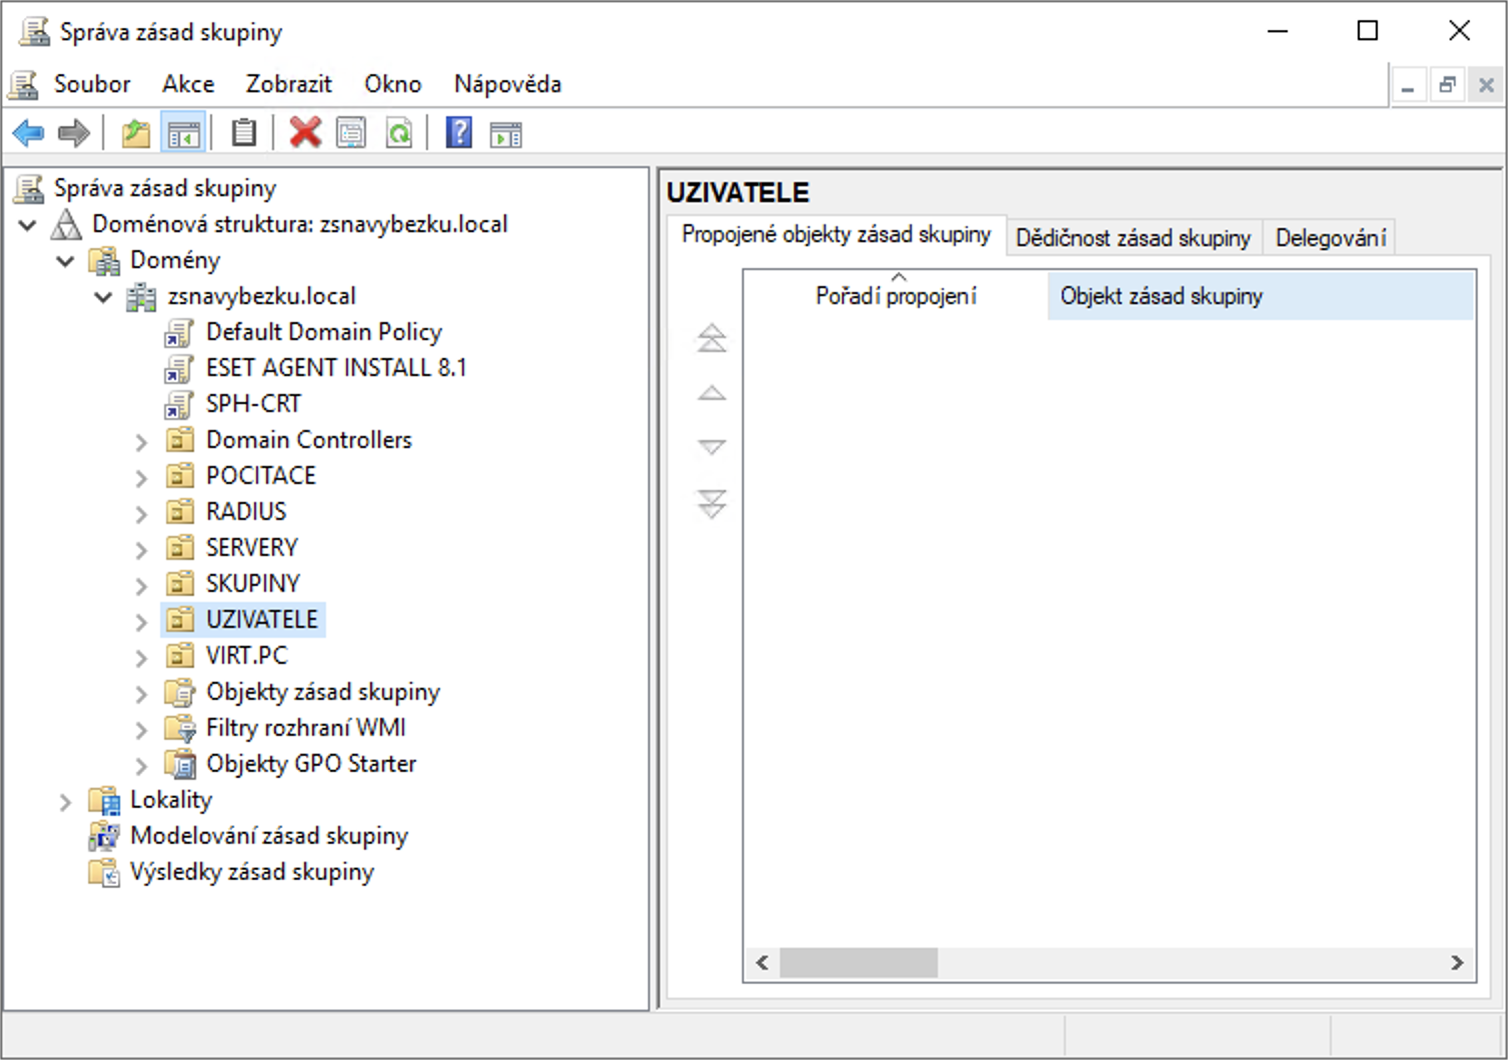Click the Properties icon in toolbar
Image resolution: width=1508 pixels, height=1060 pixels.
click(351, 133)
